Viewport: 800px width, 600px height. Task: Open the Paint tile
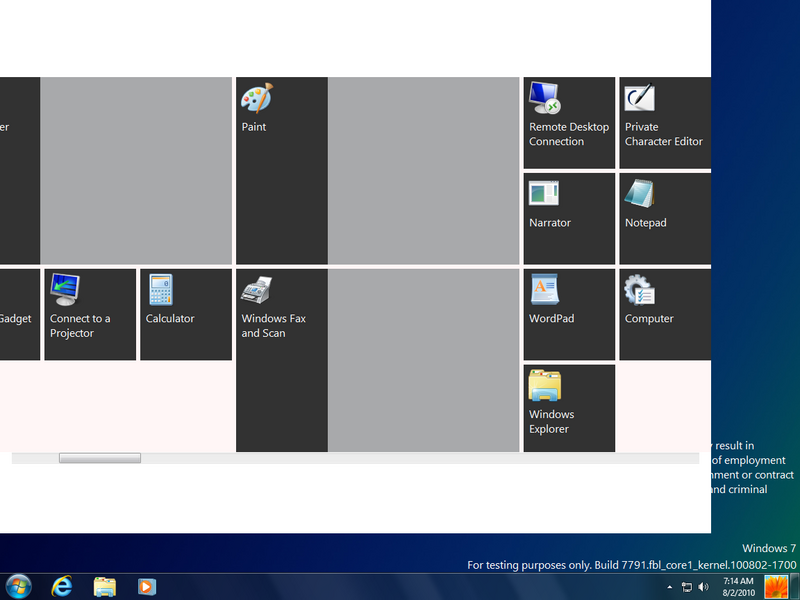coord(281,170)
